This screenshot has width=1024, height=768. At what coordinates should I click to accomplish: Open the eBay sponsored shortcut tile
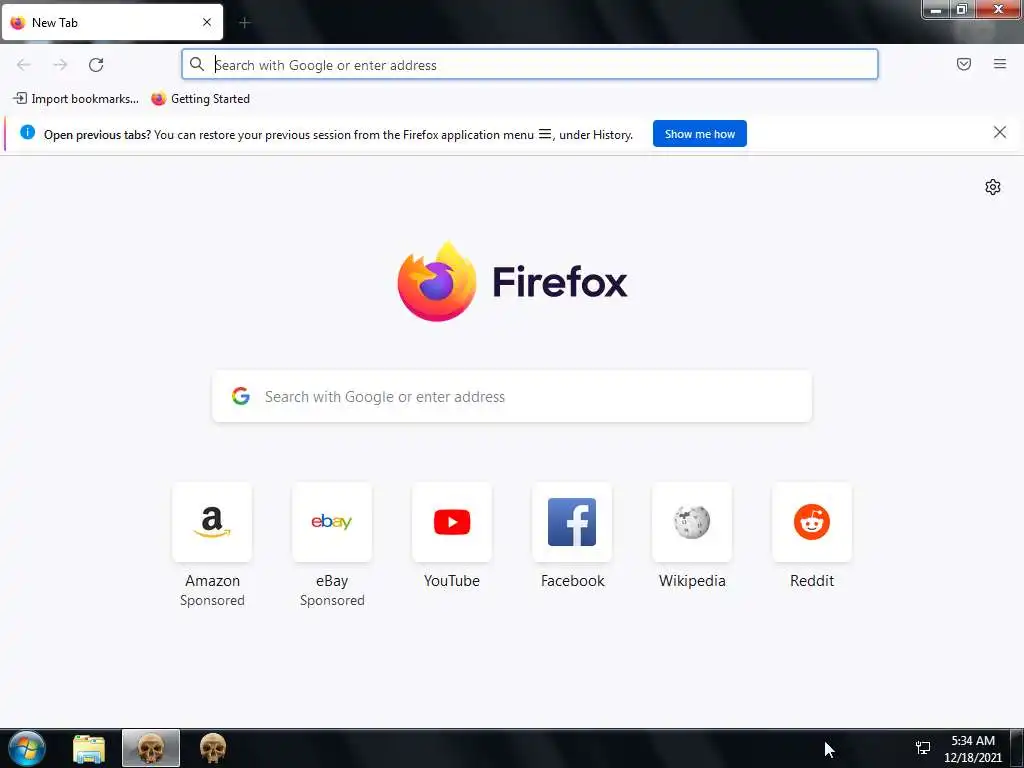pyautogui.click(x=332, y=522)
